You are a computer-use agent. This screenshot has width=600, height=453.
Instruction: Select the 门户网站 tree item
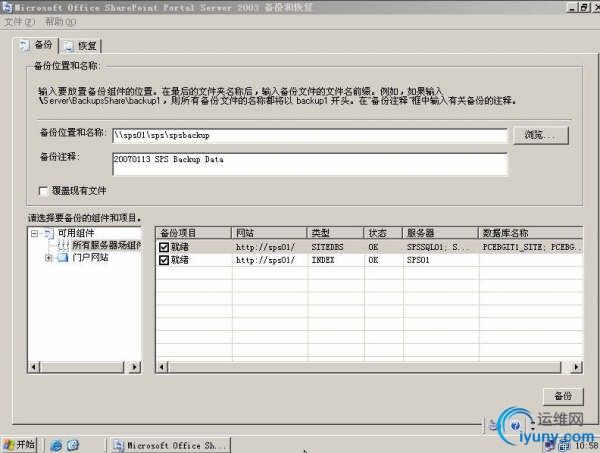[x=90, y=257]
